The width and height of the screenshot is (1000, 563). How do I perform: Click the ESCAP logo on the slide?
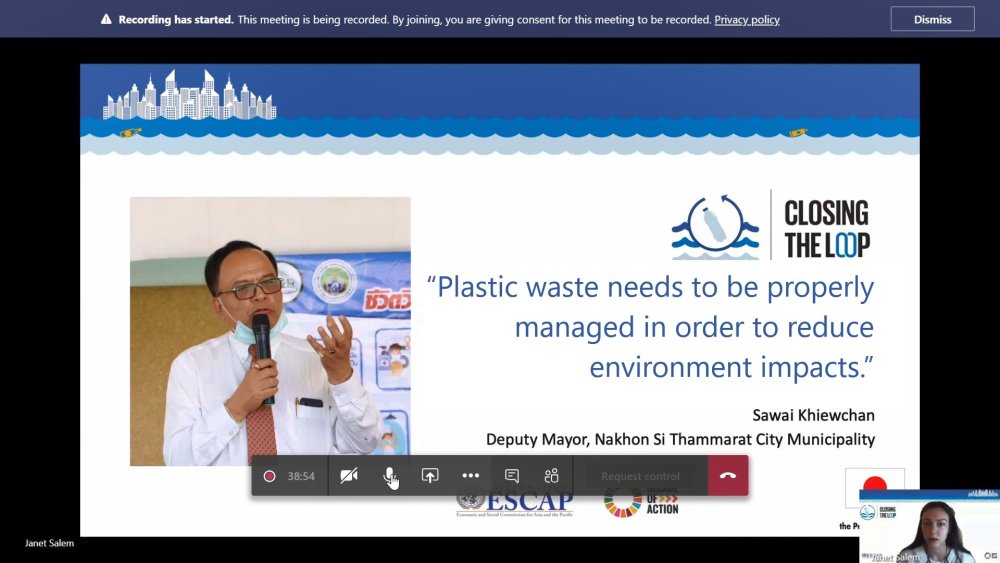click(x=514, y=503)
